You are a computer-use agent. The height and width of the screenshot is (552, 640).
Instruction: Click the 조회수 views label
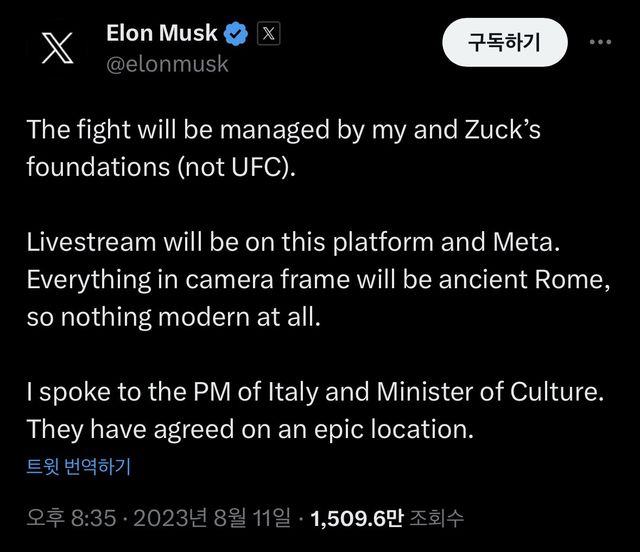[x=441, y=518]
